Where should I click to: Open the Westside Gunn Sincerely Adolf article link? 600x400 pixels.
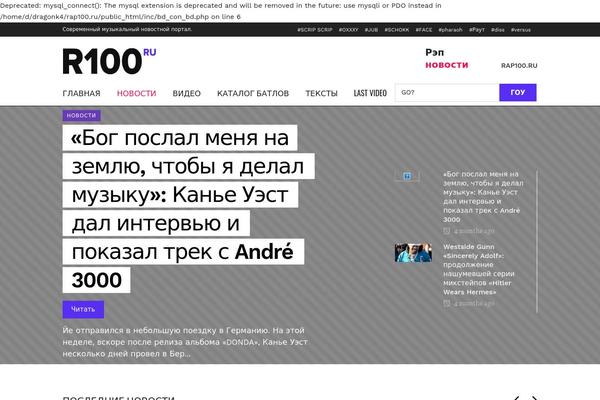pyautogui.click(x=479, y=269)
